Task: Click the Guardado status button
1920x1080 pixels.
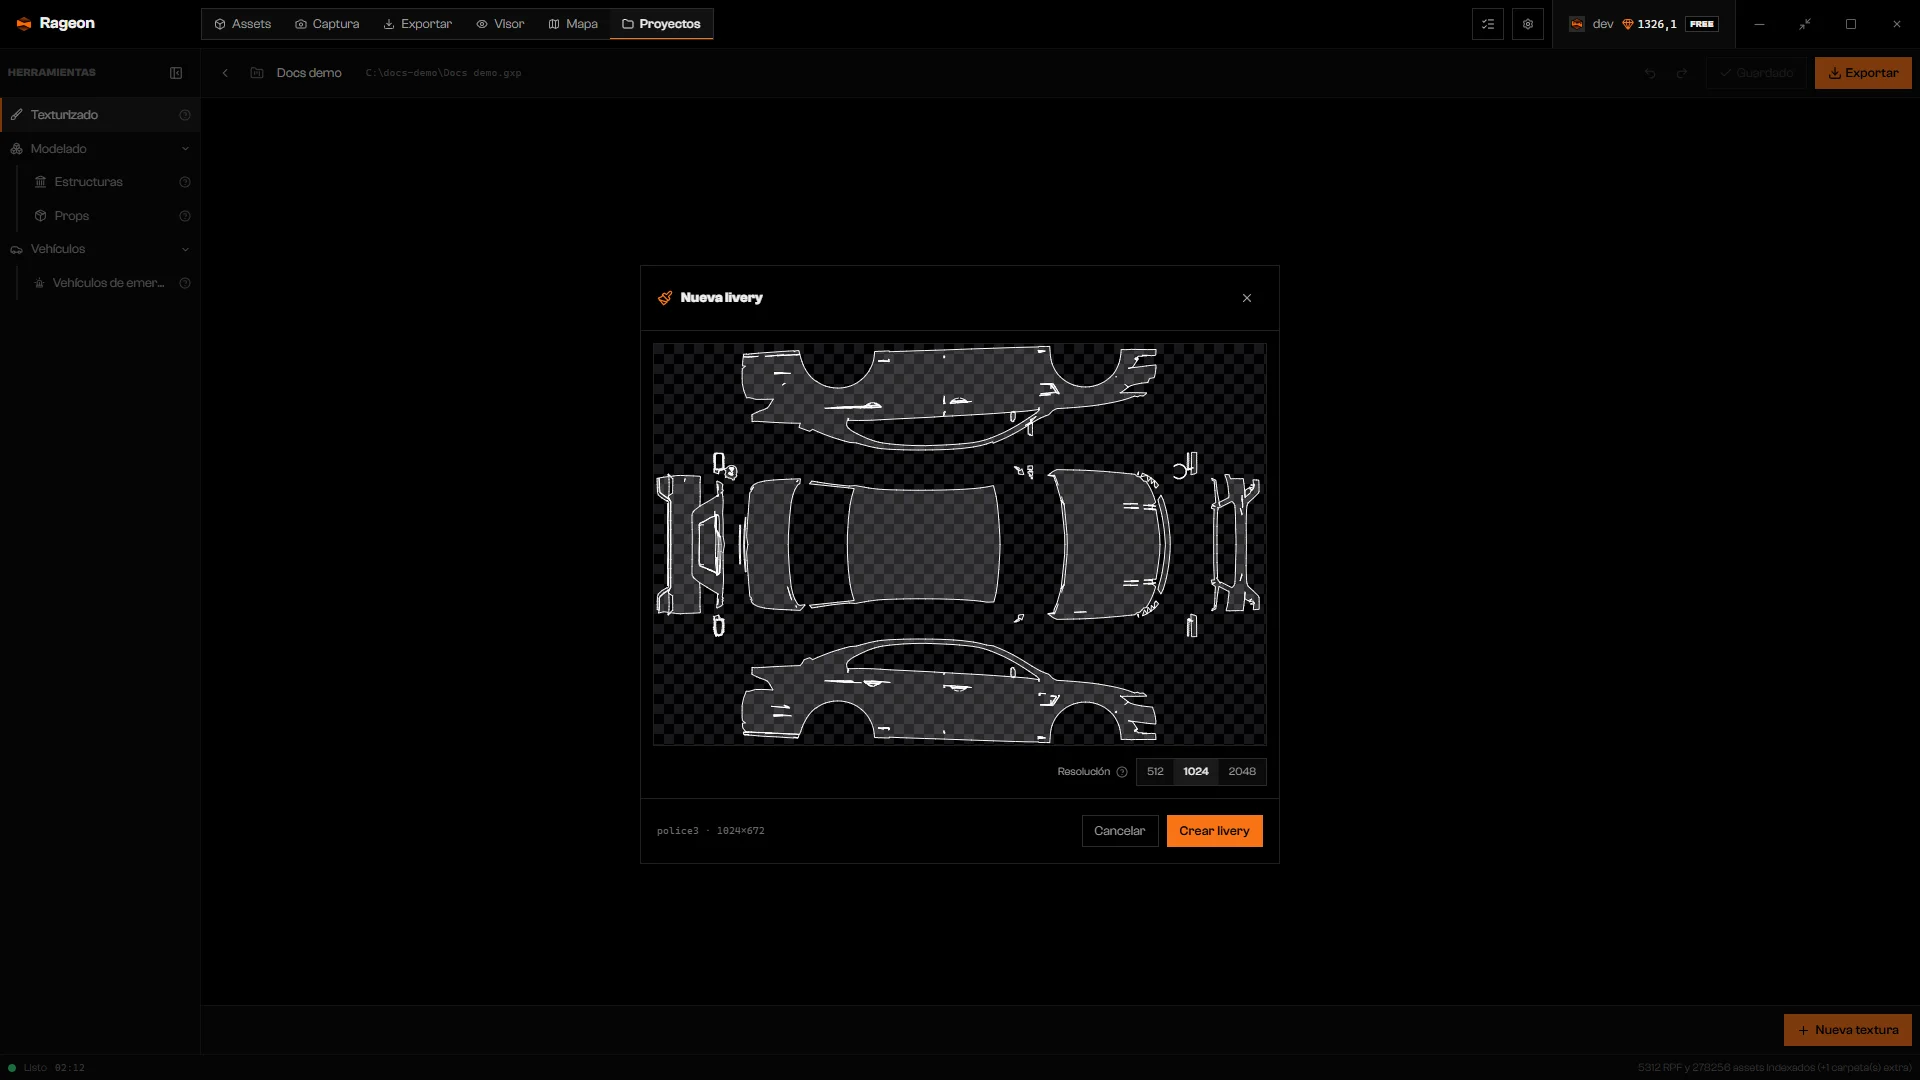Action: point(1756,73)
